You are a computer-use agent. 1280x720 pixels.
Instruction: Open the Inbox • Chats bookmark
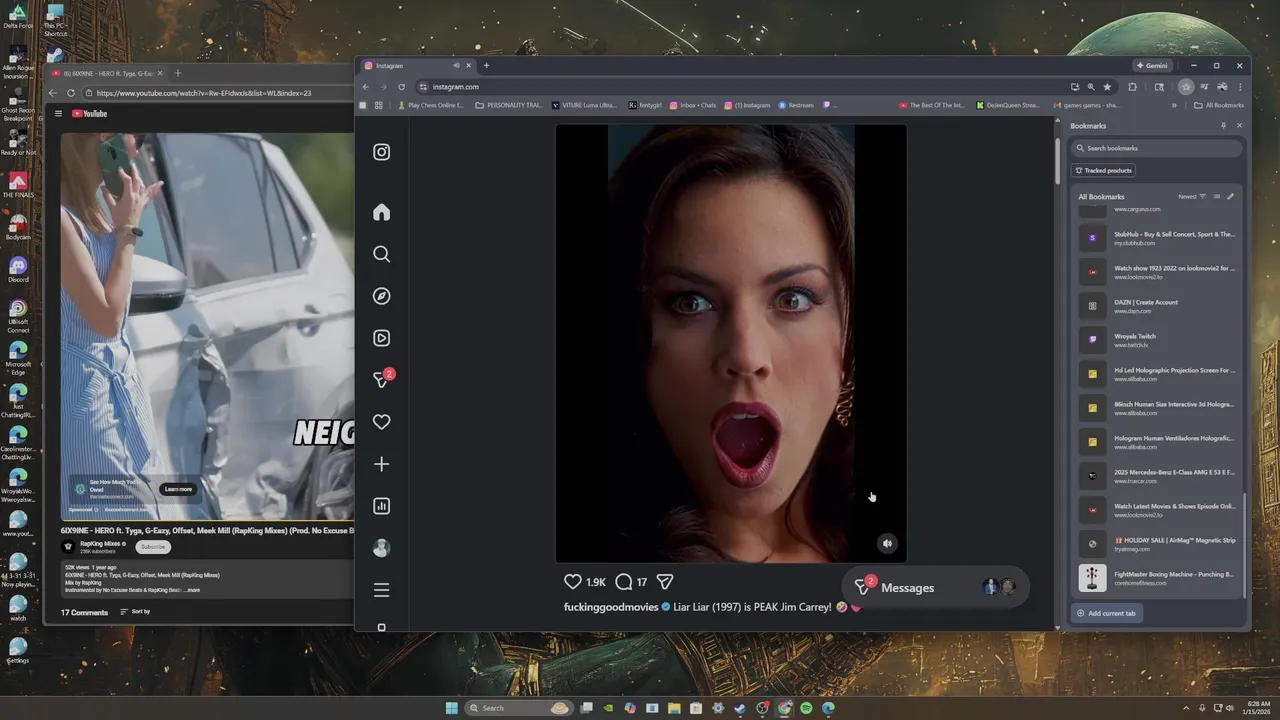(693, 105)
